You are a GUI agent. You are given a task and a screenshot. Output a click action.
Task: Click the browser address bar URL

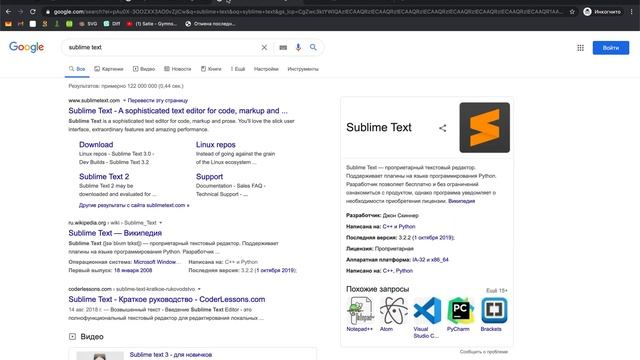point(308,12)
